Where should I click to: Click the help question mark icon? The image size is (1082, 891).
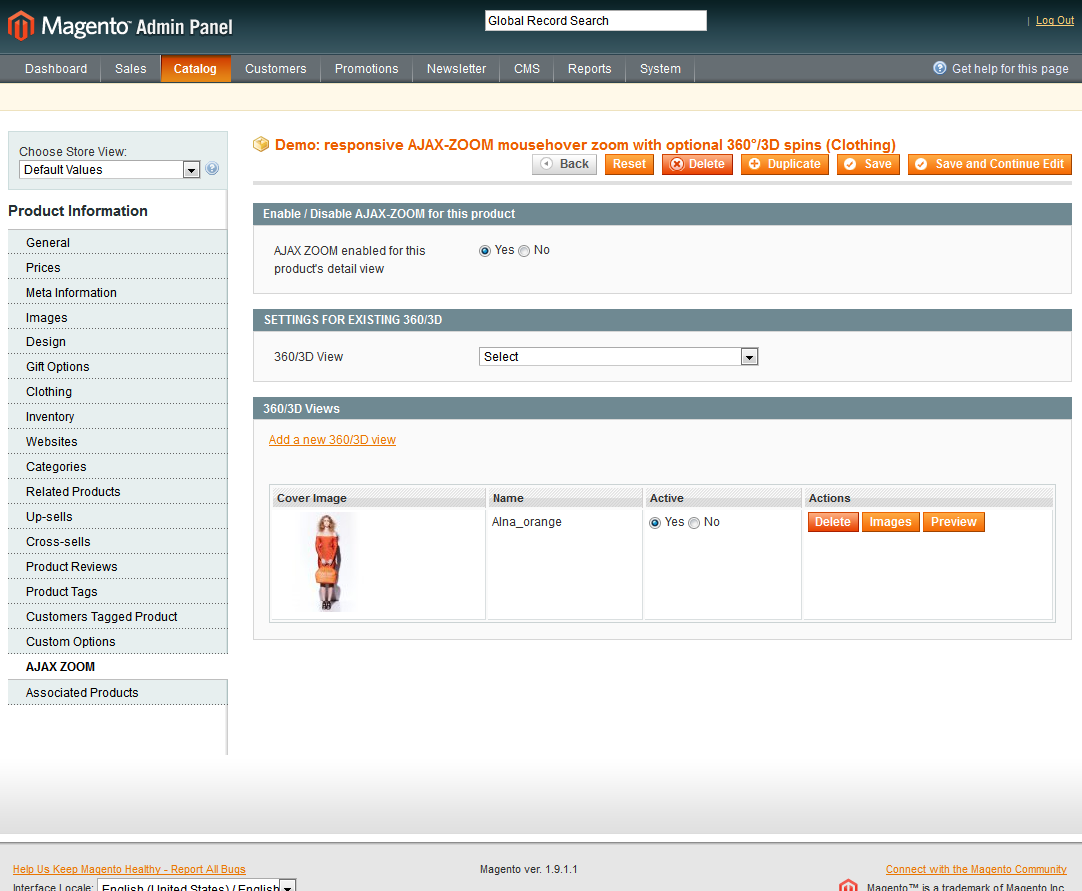[x=939, y=68]
